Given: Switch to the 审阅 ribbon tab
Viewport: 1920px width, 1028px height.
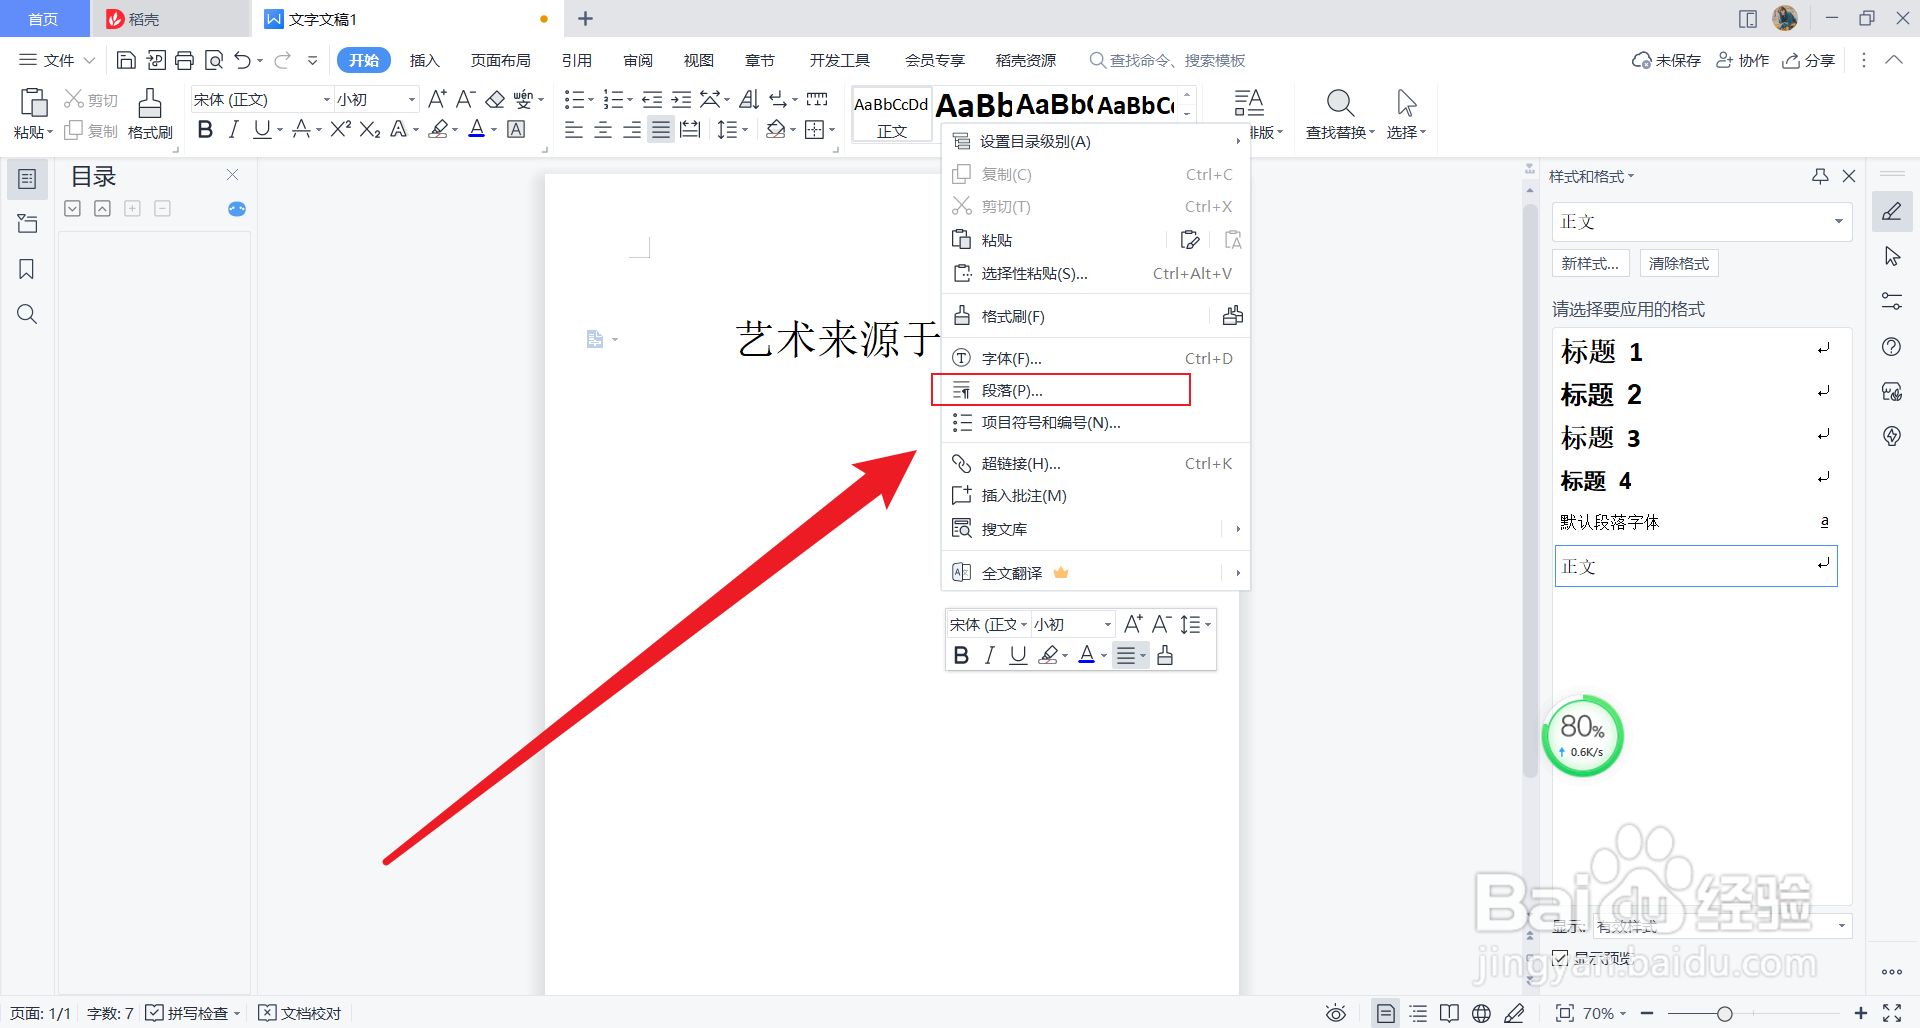Looking at the screenshot, I should (x=638, y=60).
